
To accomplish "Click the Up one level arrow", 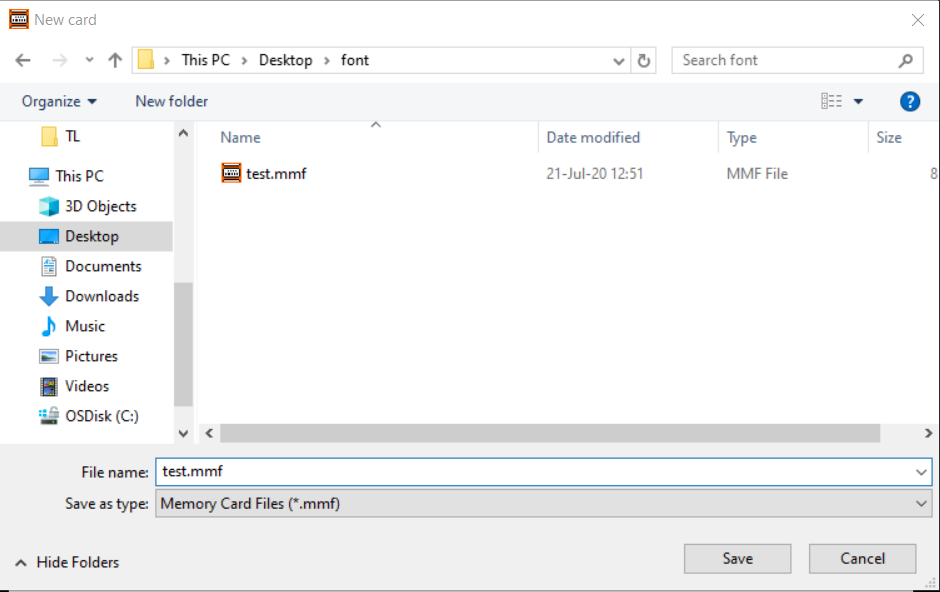I will [115, 60].
